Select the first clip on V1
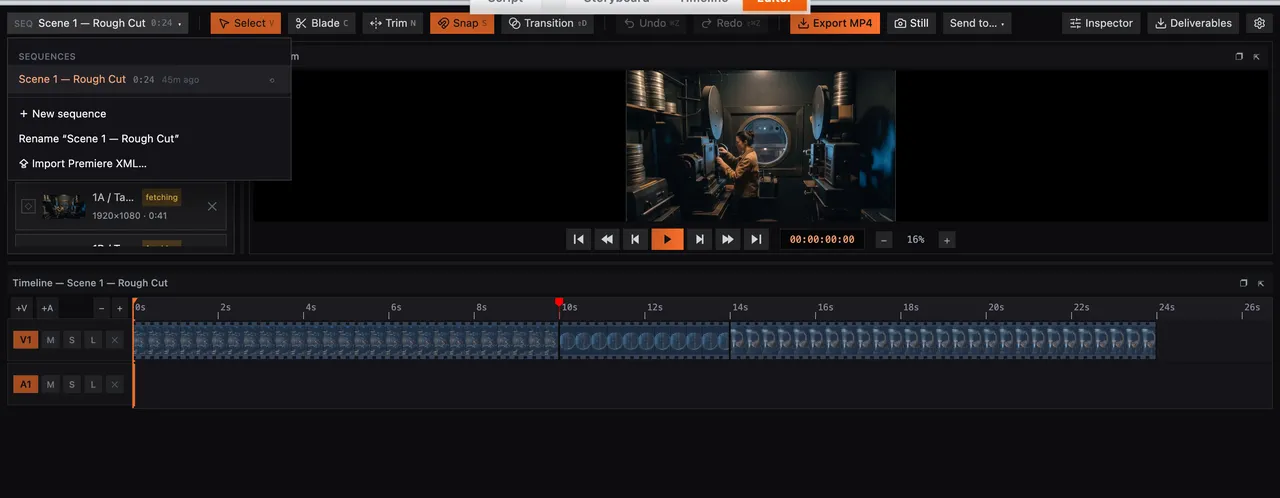 pos(346,340)
